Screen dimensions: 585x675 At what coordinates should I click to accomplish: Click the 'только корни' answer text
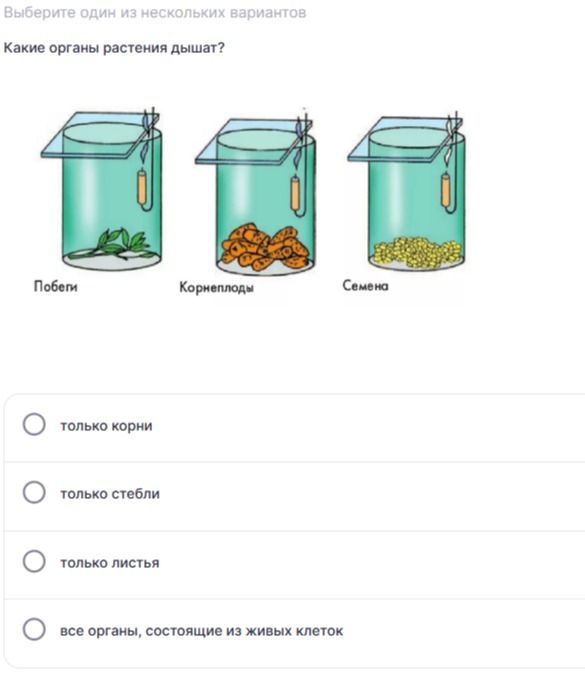pyautogui.click(x=106, y=426)
